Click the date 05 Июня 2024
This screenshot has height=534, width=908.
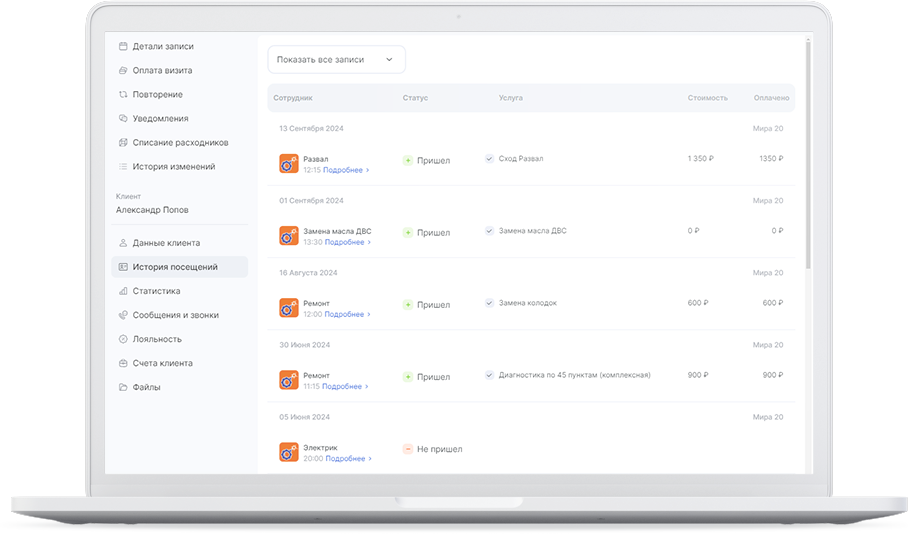click(x=305, y=417)
